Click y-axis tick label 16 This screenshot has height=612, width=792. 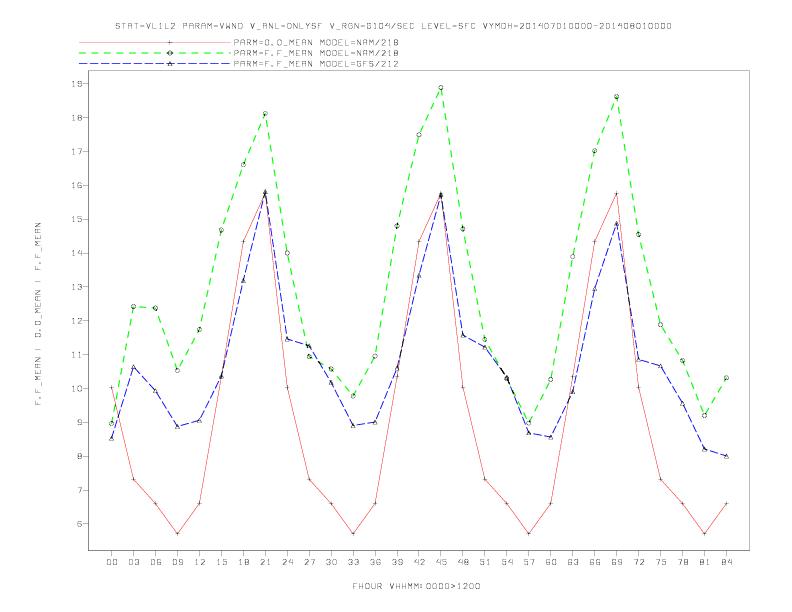pyautogui.click(x=76, y=185)
